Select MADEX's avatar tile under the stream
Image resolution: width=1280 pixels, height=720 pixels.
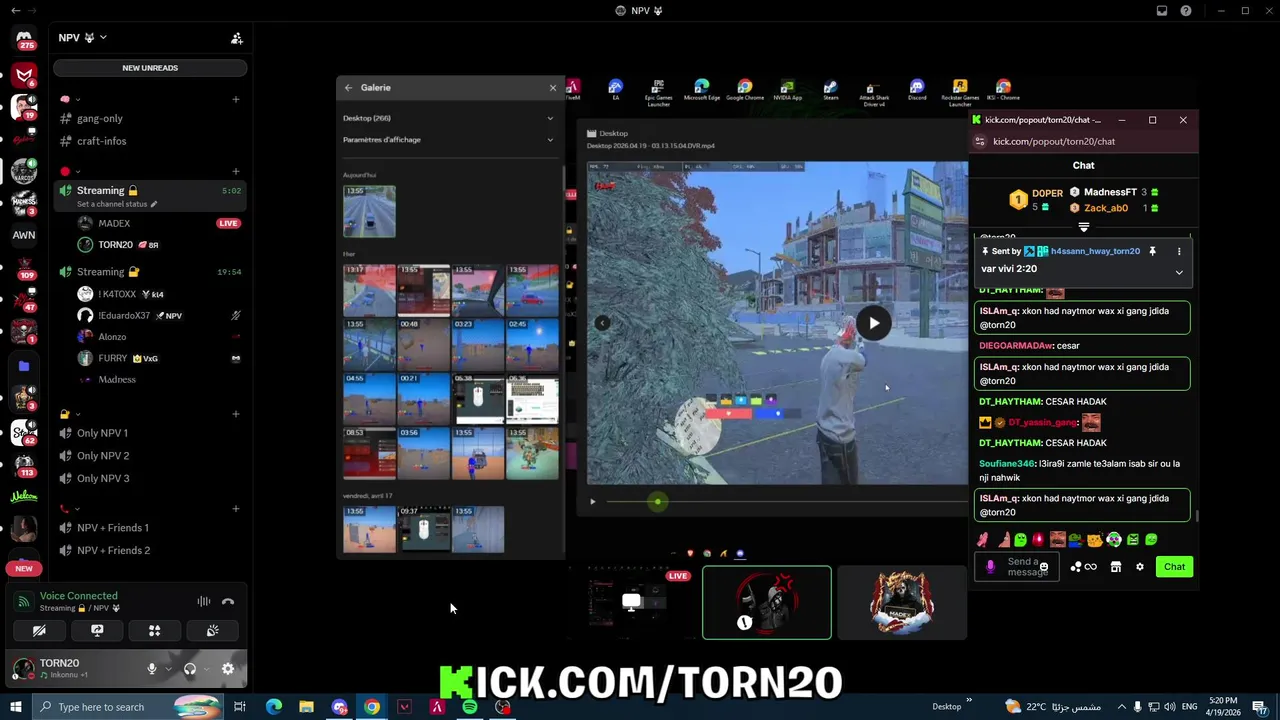pyautogui.click(x=902, y=602)
